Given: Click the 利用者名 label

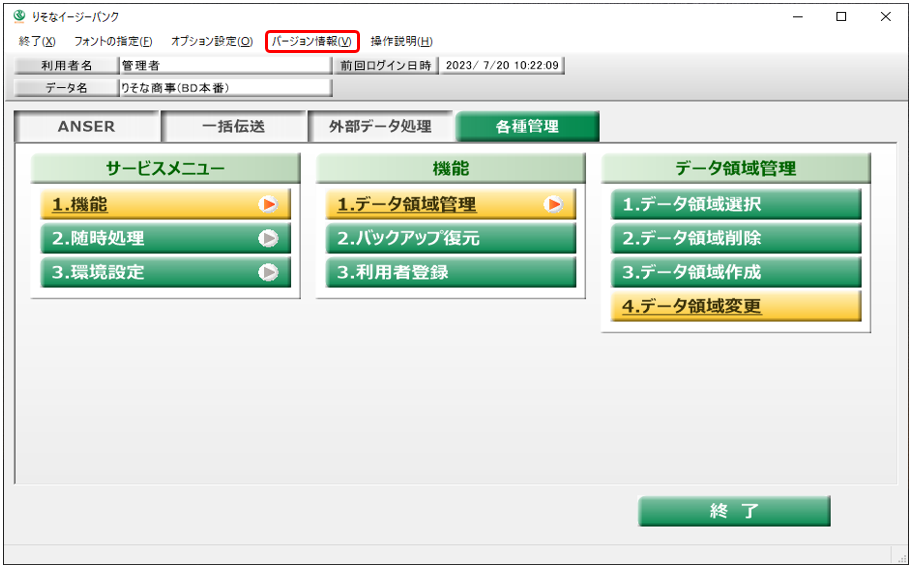Looking at the screenshot, I should click(66, 65).
